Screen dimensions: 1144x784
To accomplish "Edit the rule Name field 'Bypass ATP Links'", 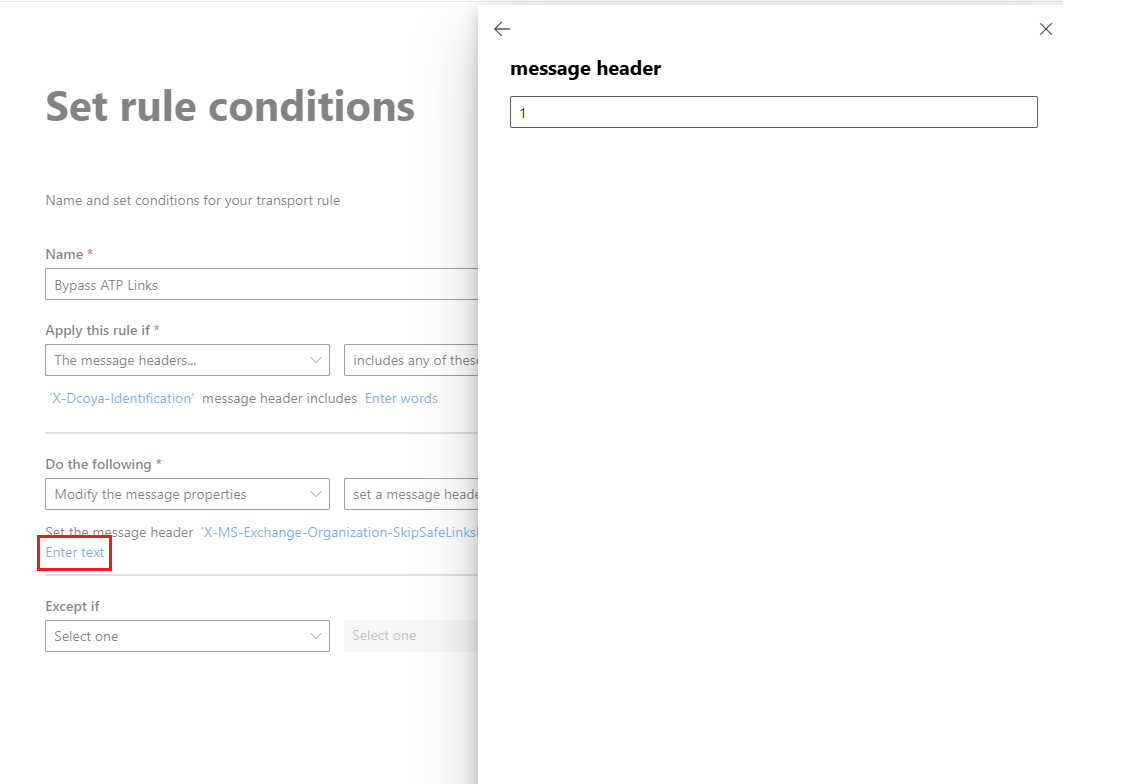I will tap(261, 284).
